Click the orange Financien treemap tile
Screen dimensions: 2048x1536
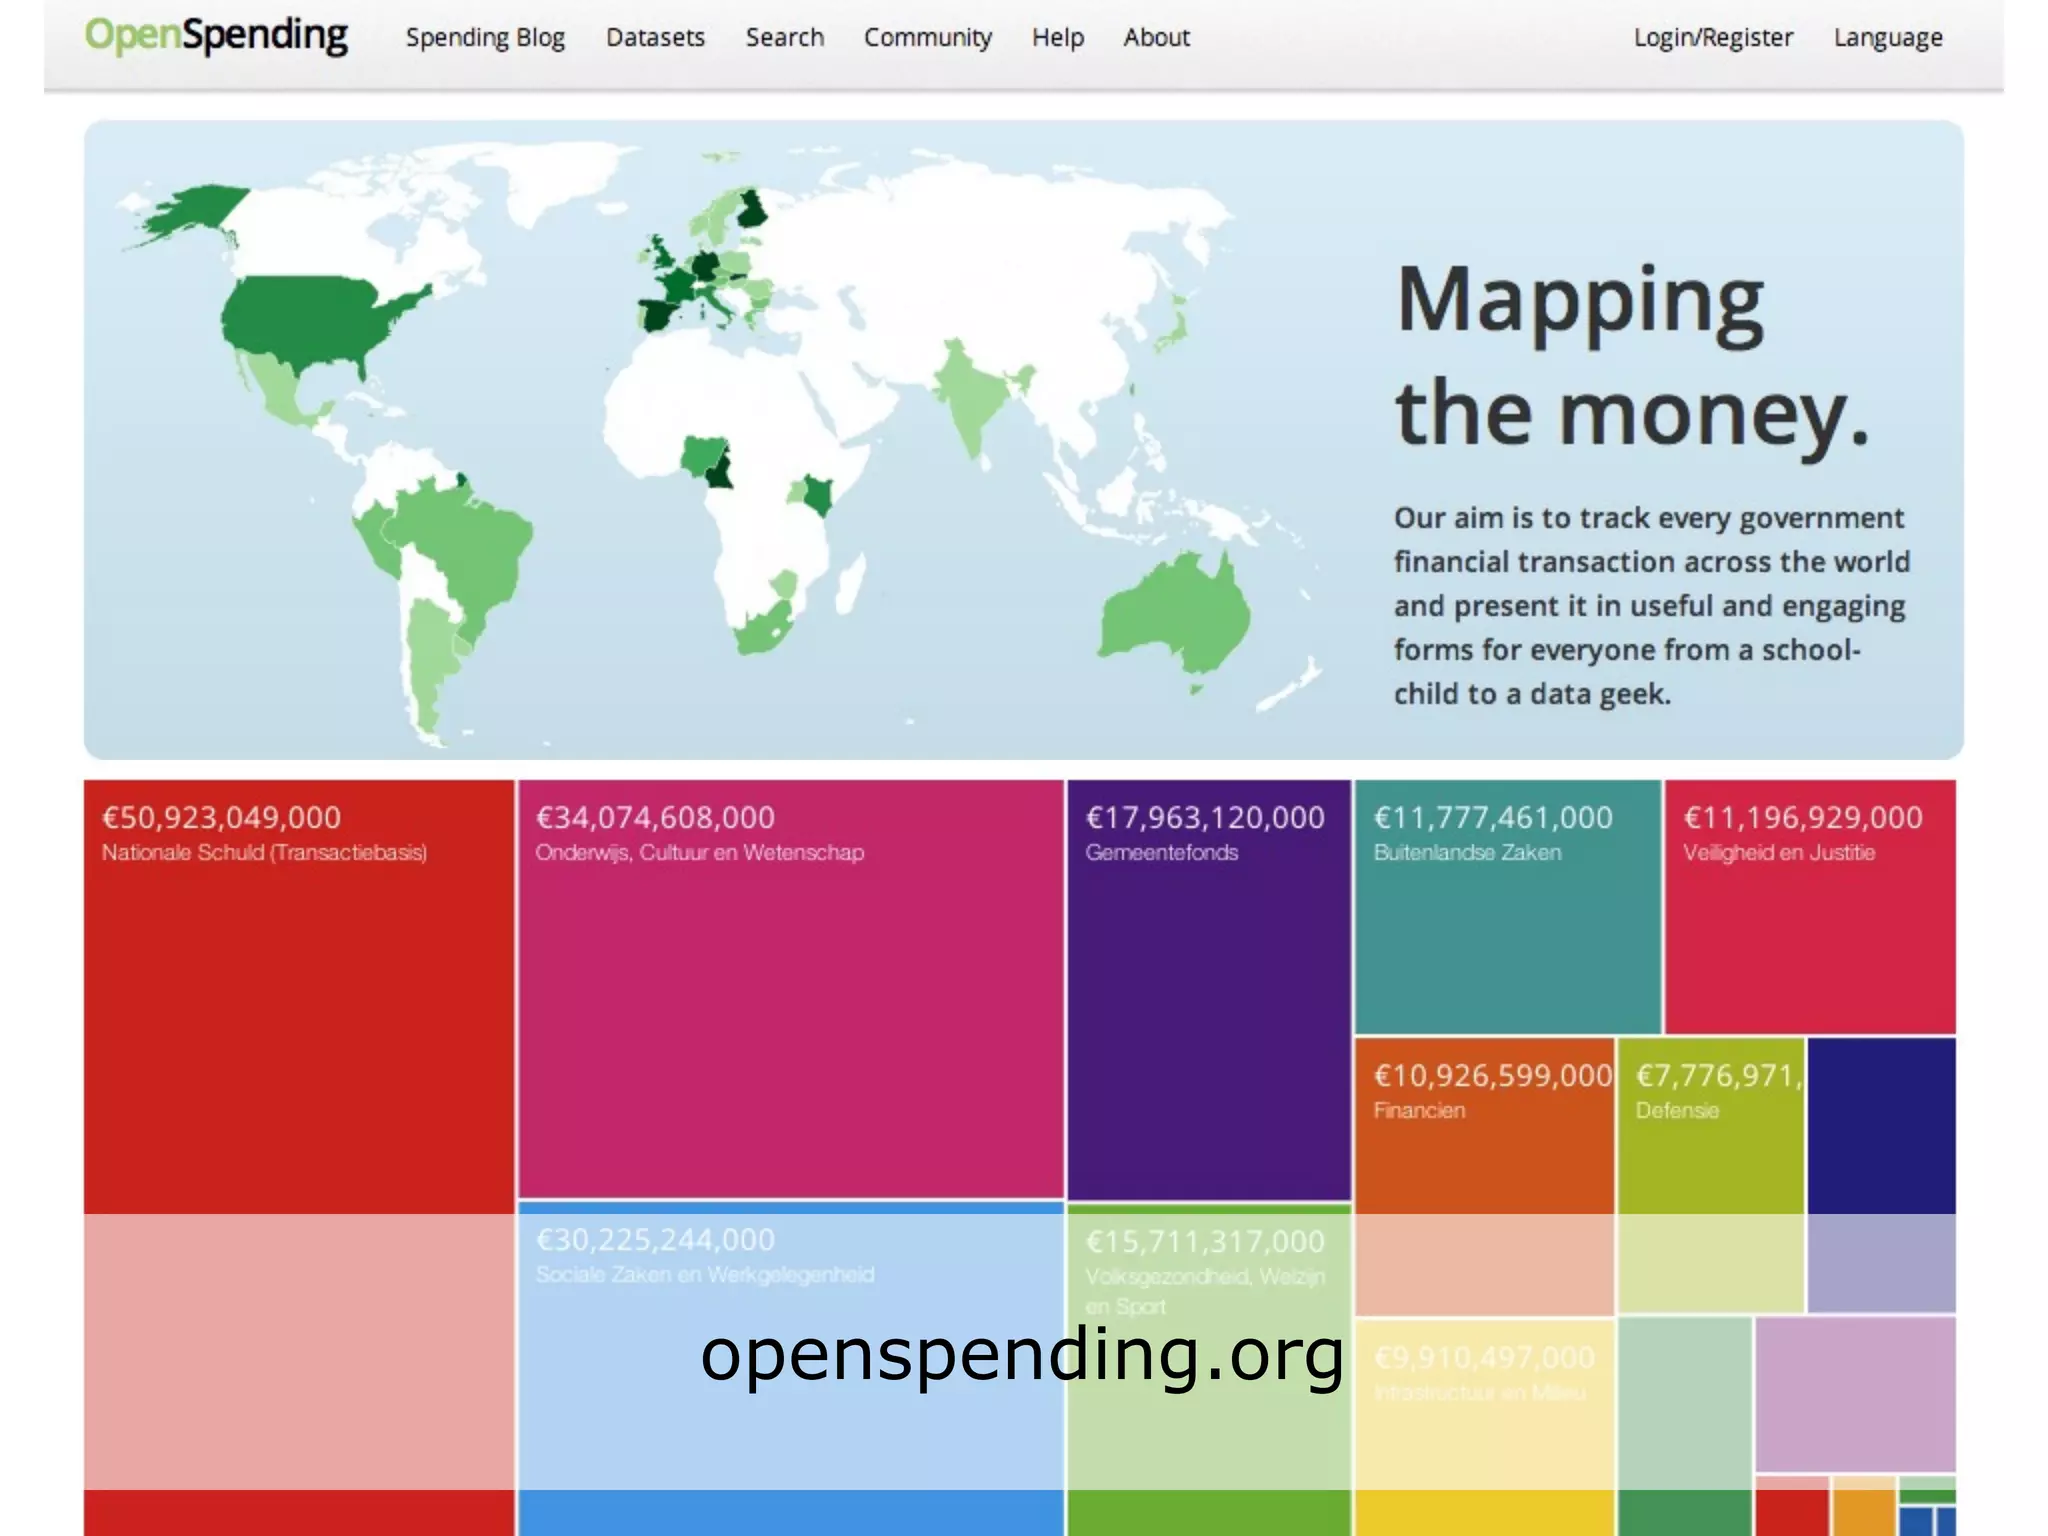coord(1483,1140)
